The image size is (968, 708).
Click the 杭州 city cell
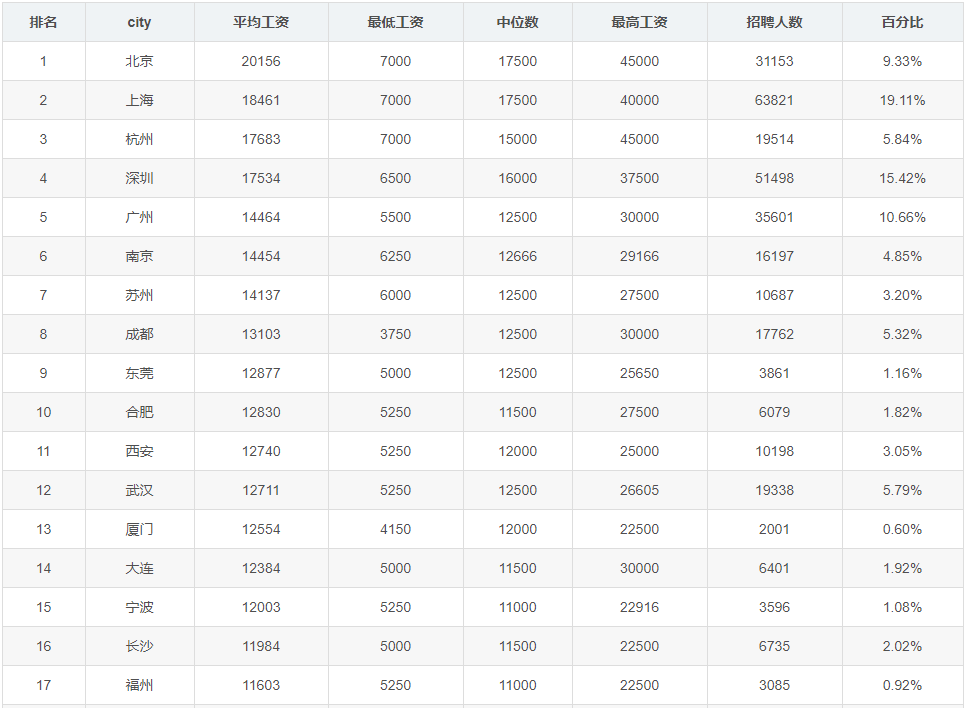(139, 139)
